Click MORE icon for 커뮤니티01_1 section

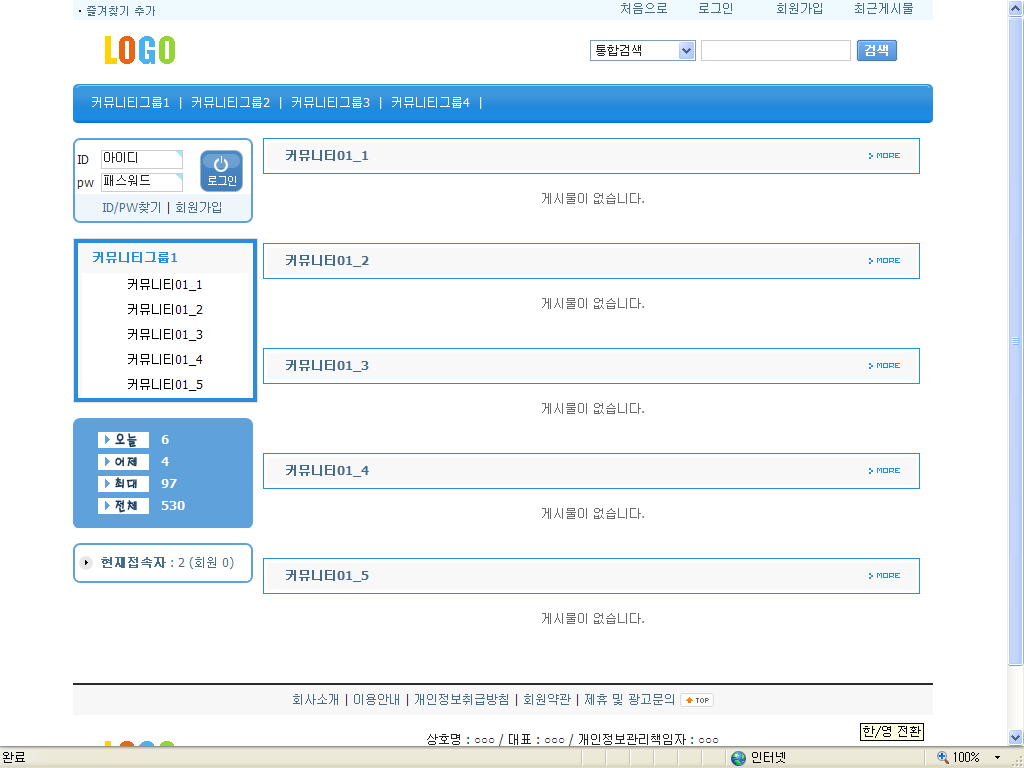pyautogui.click(x=884, y=156)
